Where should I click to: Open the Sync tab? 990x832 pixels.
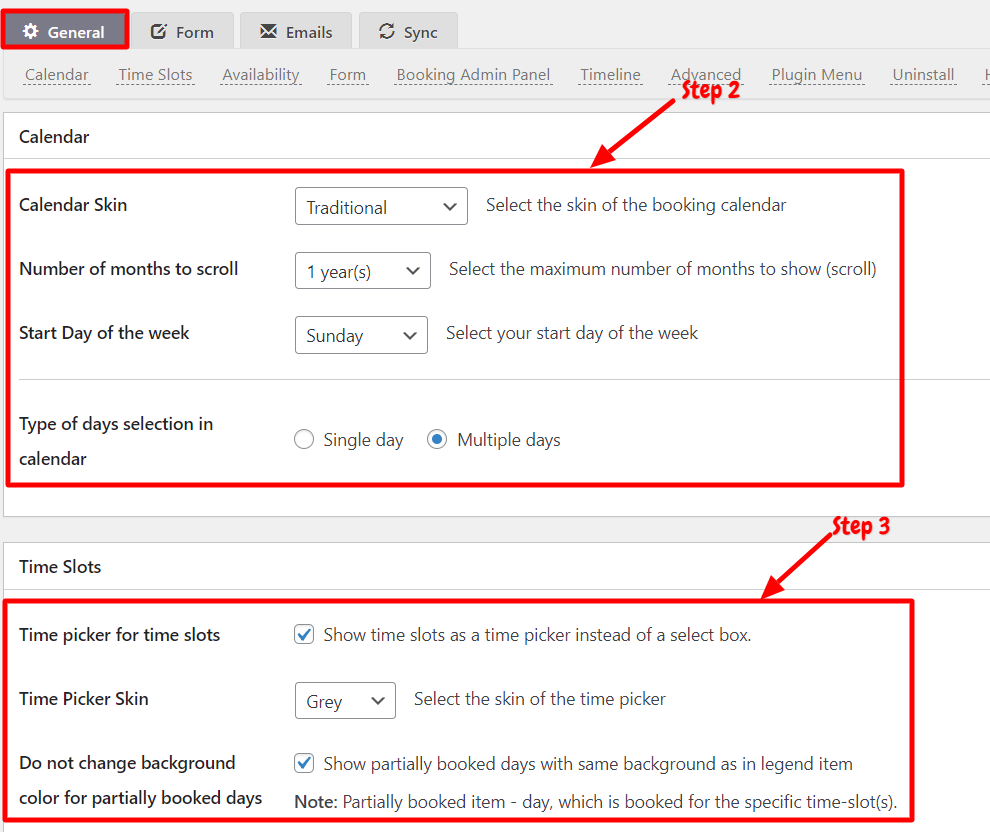coord(409,31)
